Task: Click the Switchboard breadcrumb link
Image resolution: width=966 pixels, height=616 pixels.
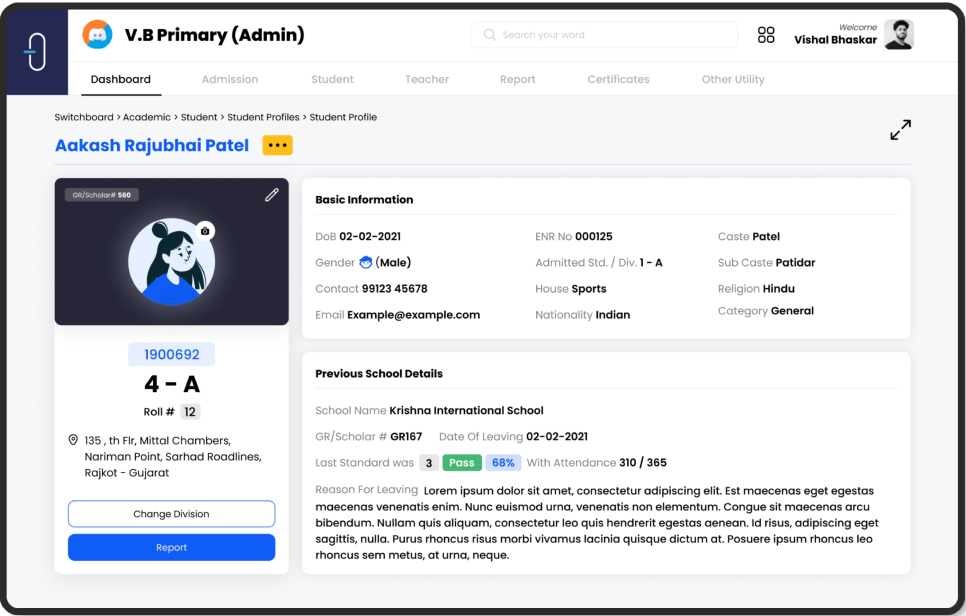Action: pos(84,117)
